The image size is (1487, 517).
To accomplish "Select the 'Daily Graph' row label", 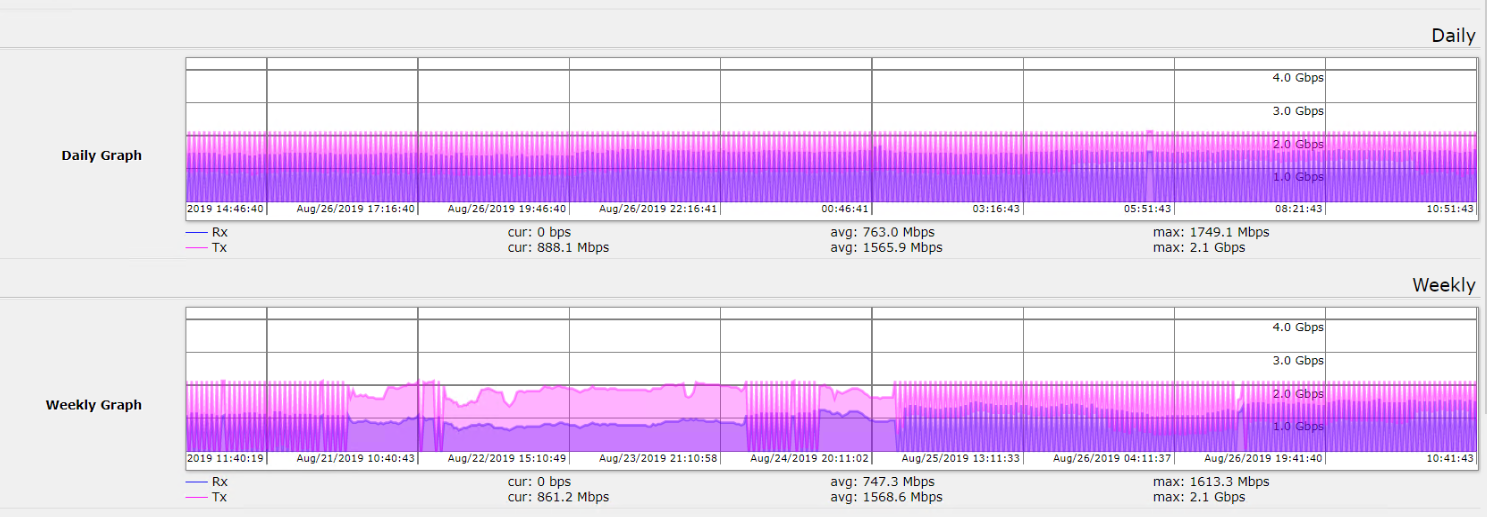I will (101, 155).
